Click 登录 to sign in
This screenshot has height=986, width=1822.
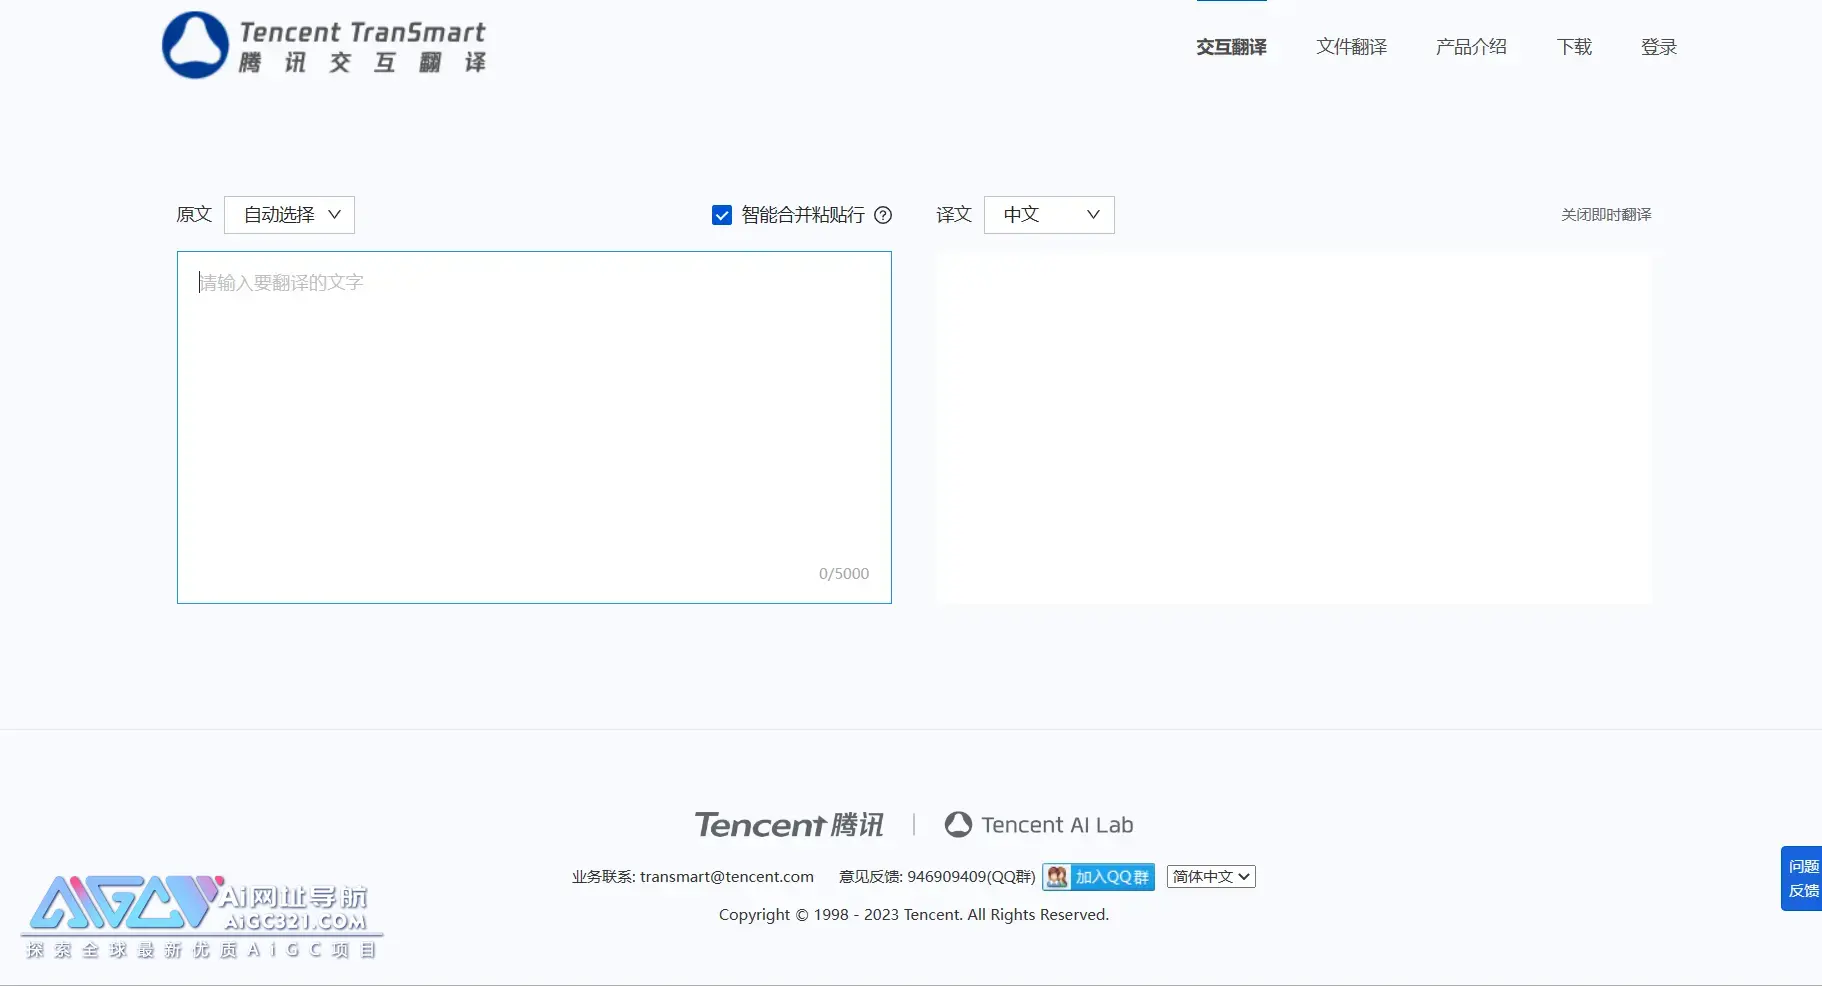pos(1658,47)
